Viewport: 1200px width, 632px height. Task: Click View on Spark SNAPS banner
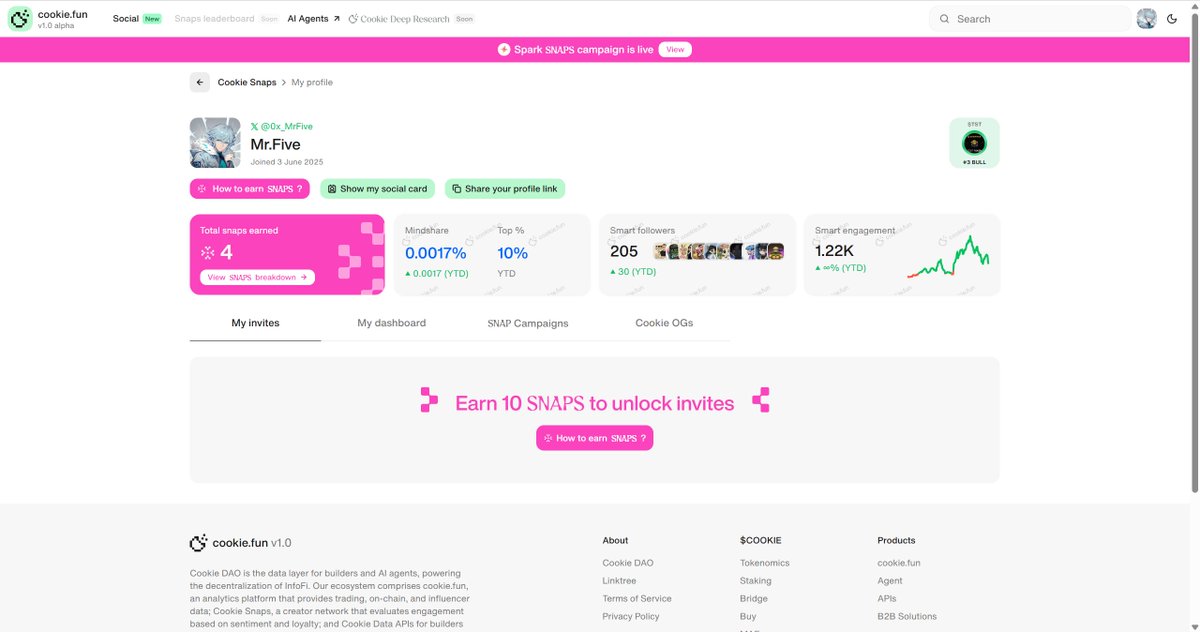click(x=675, y=49)
